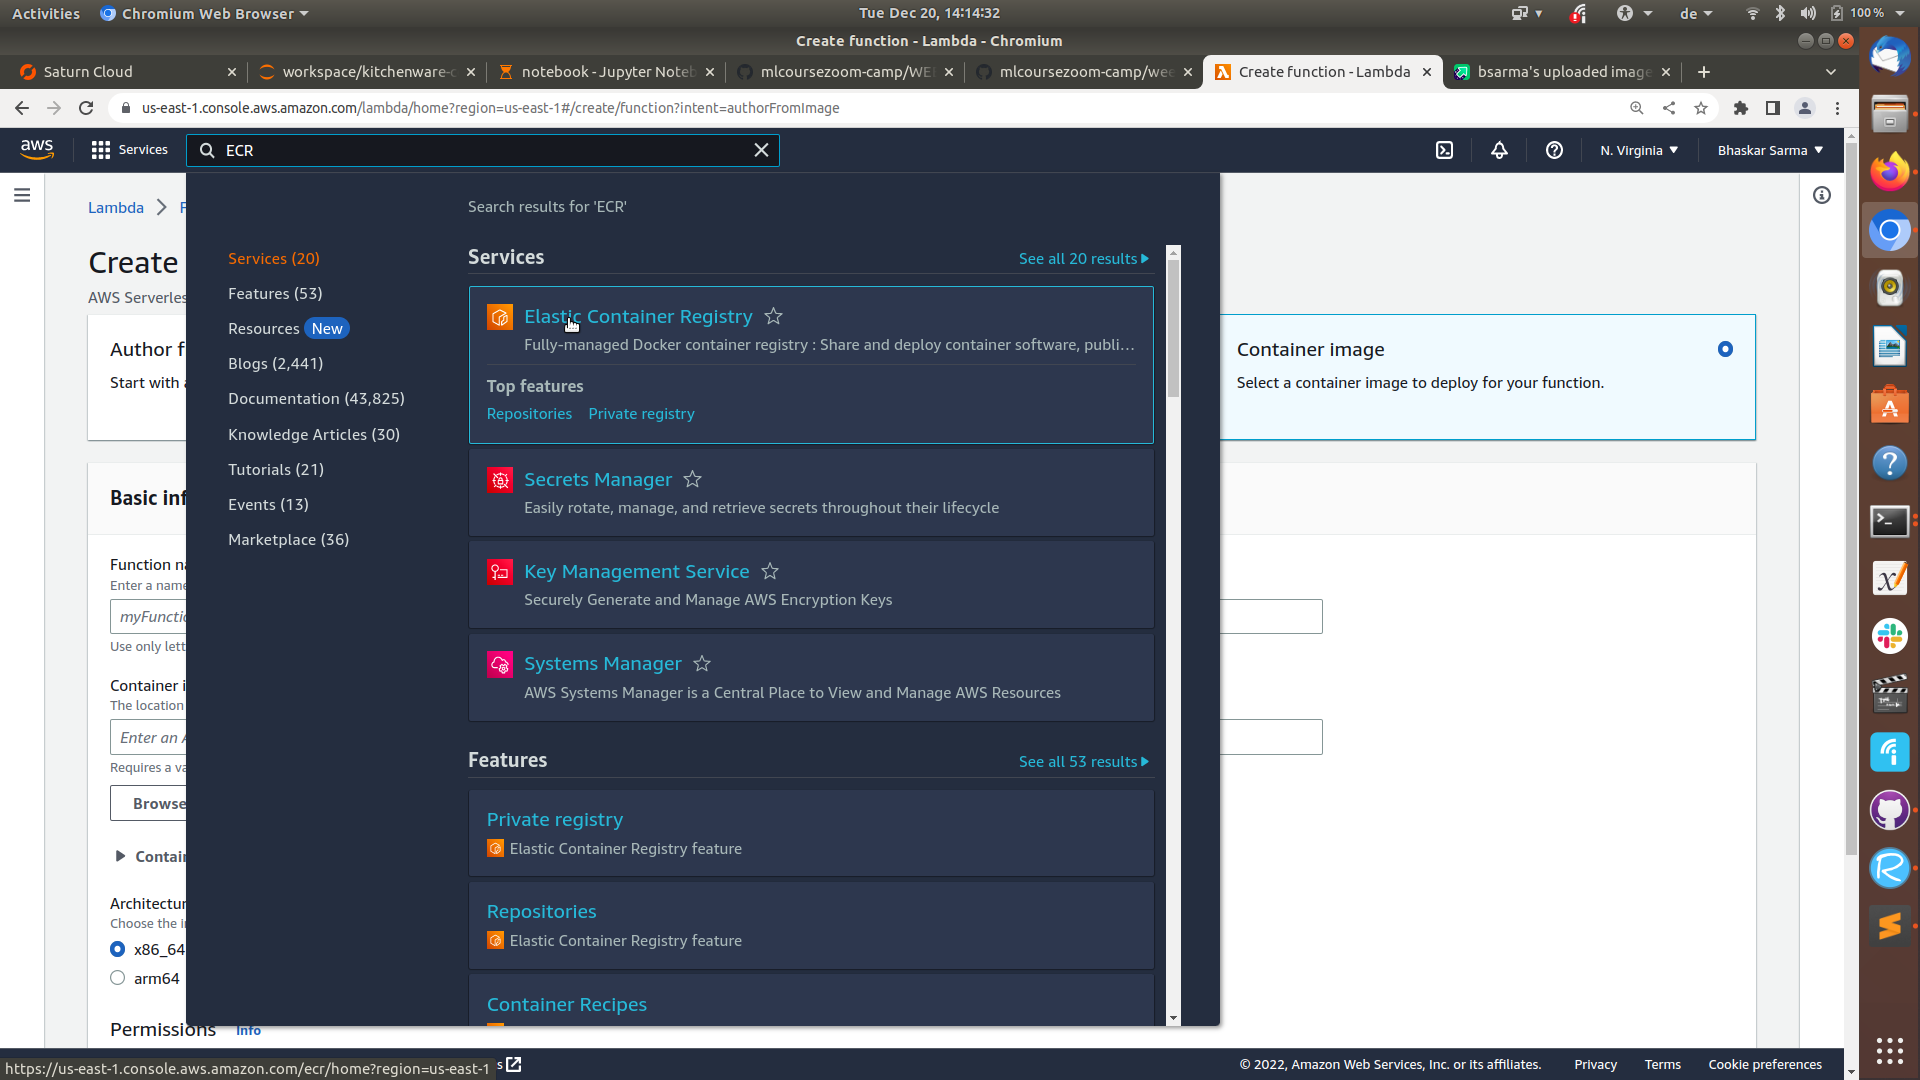
Task: Open Repositories under Top features
Action: click(x=529, y=413)
